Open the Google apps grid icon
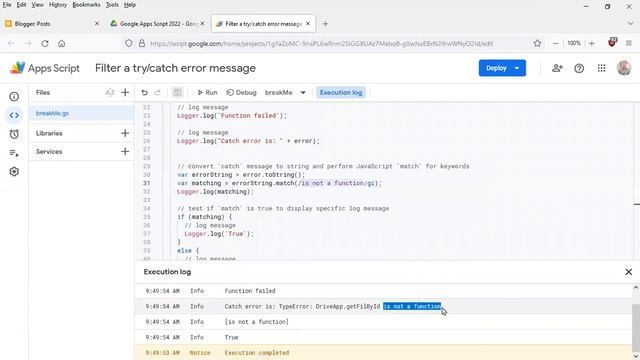This screenshot has width=640, height=360. coord(602,69)
